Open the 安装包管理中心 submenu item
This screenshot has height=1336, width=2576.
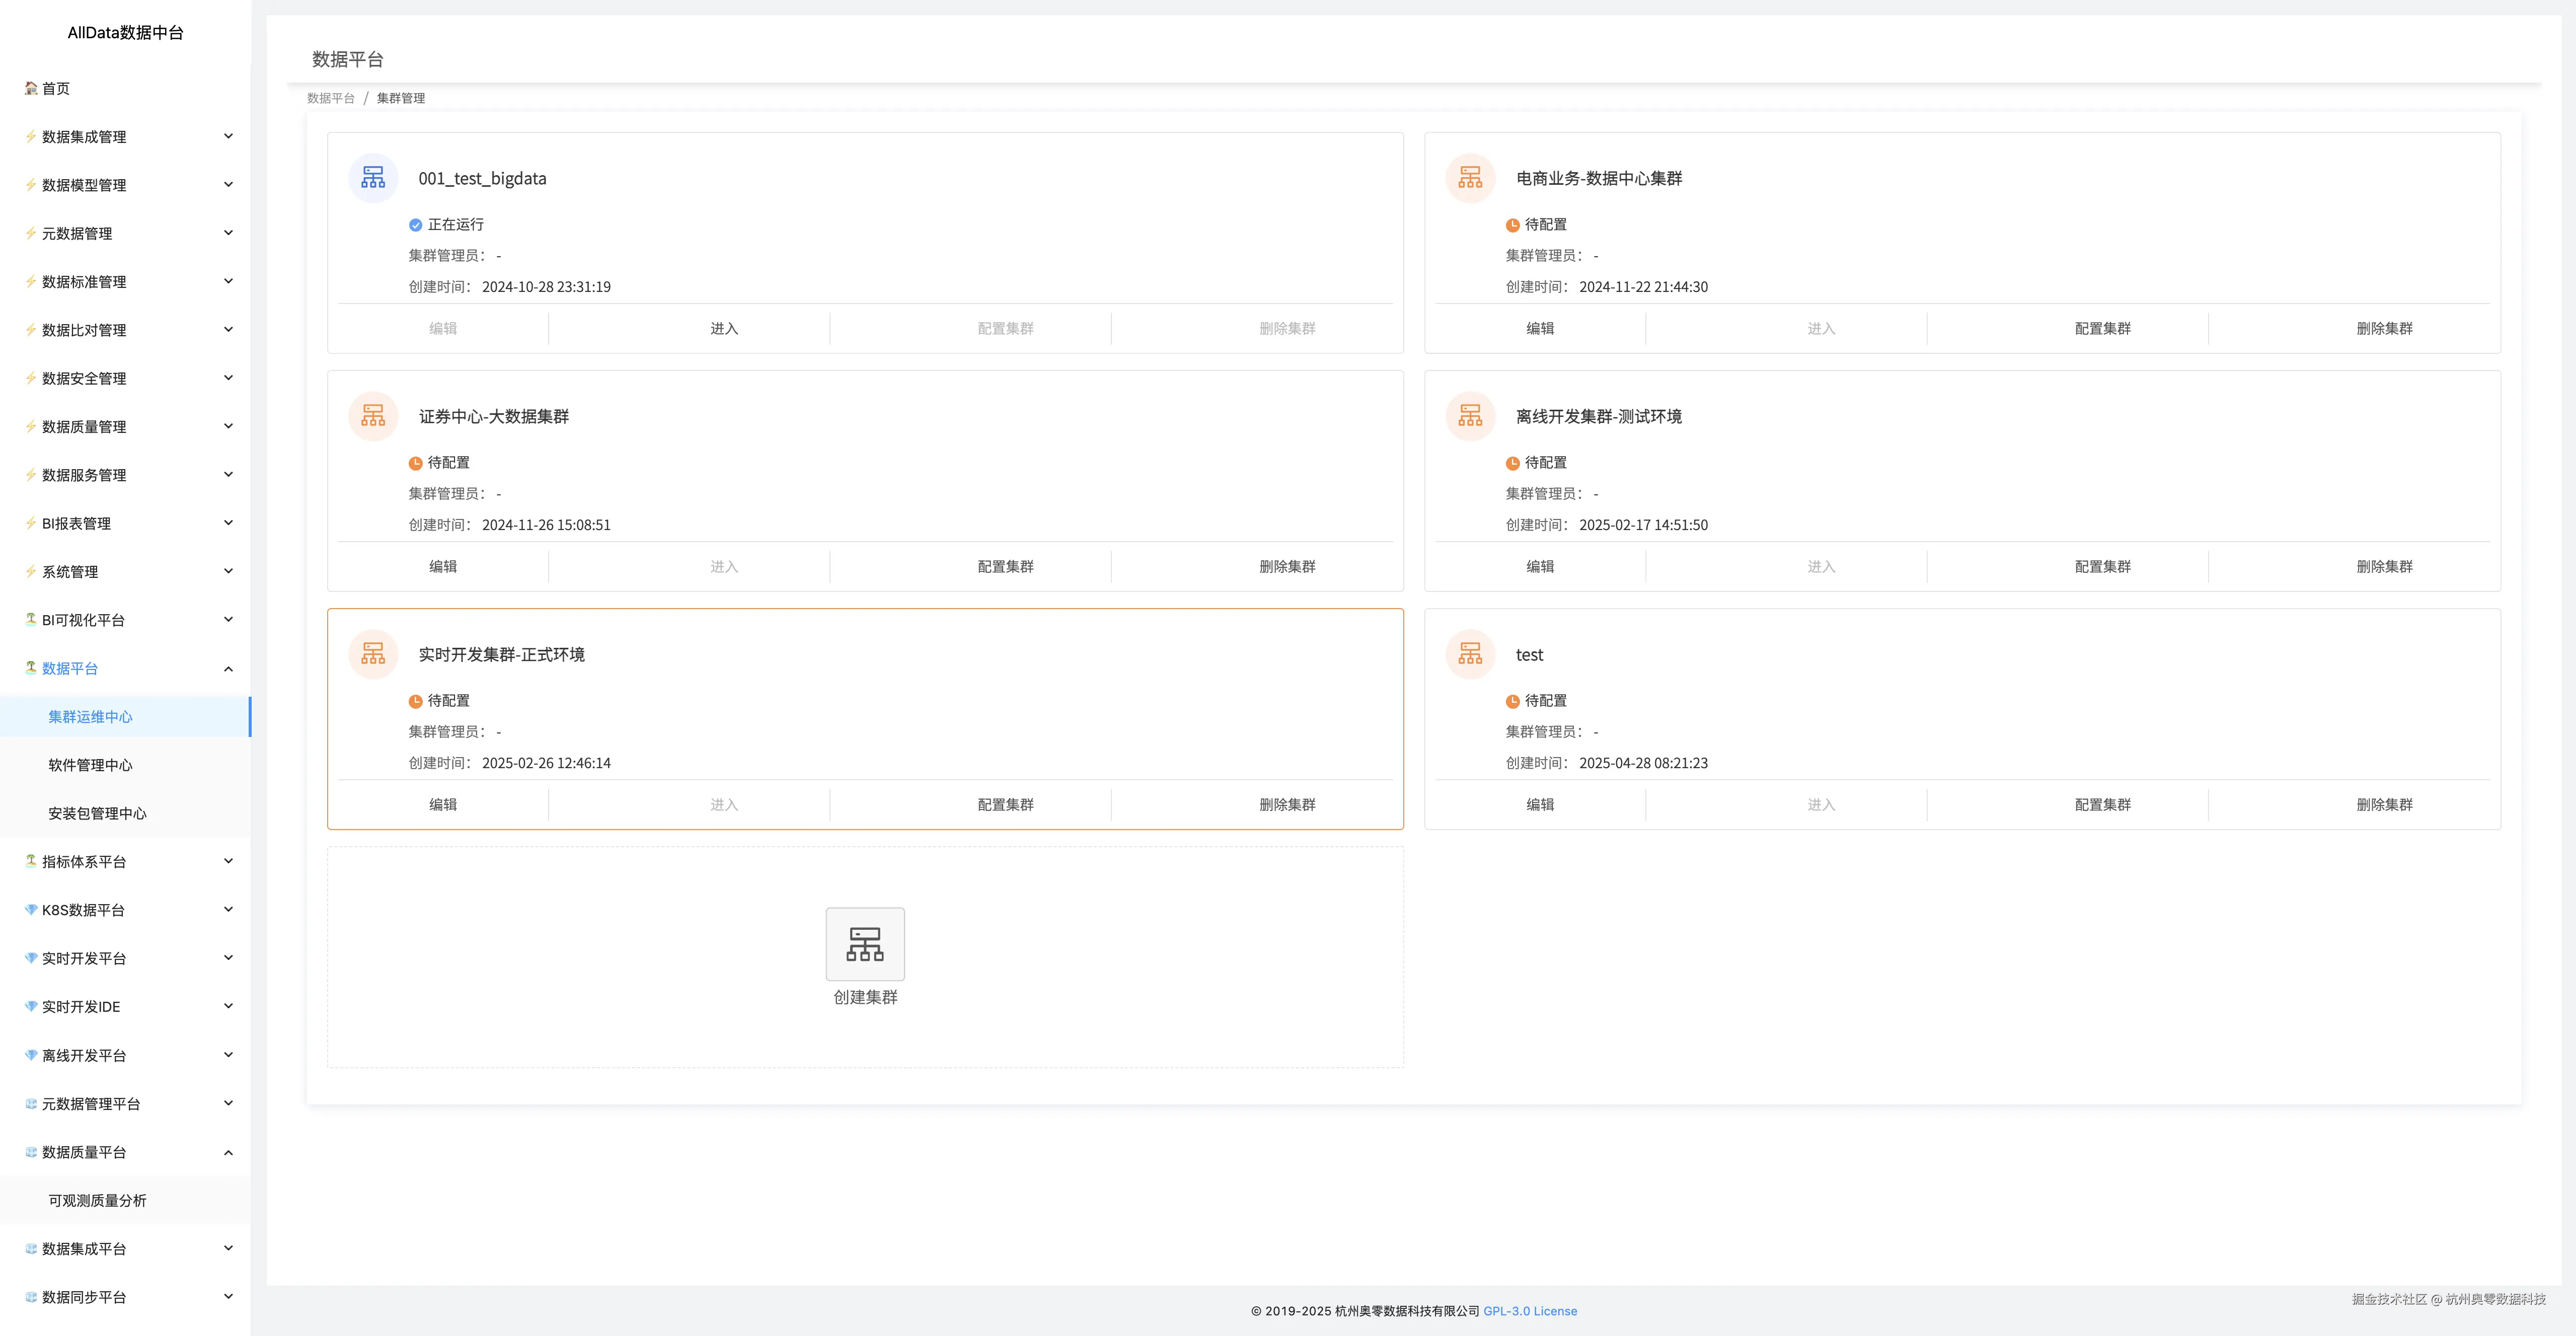coord(97,813)
